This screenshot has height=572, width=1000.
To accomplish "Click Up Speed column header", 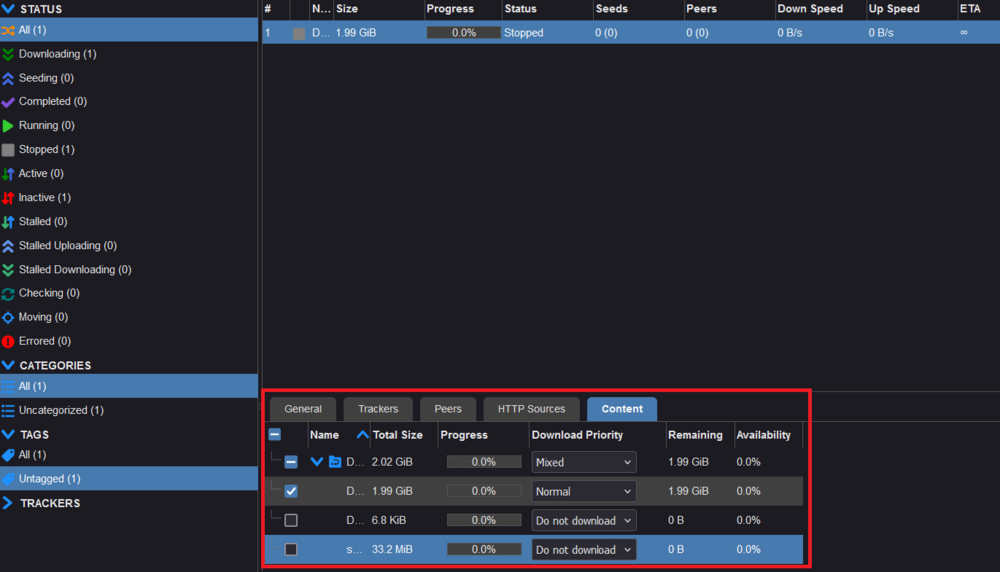I will [911, 9].
